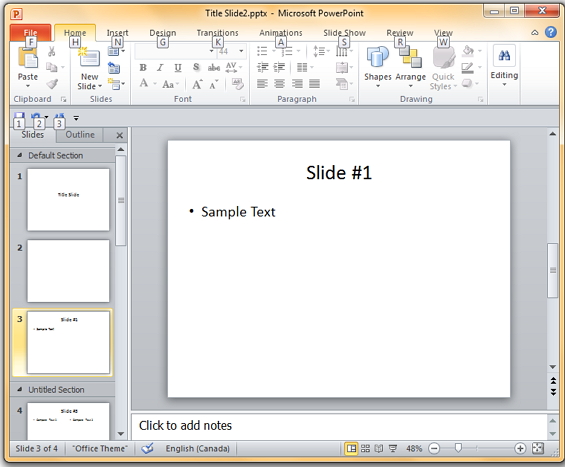Open the Character Spacing AV dropdown
Image resolution: width=565 pixels, height=467 pixels.
[233, 67]
